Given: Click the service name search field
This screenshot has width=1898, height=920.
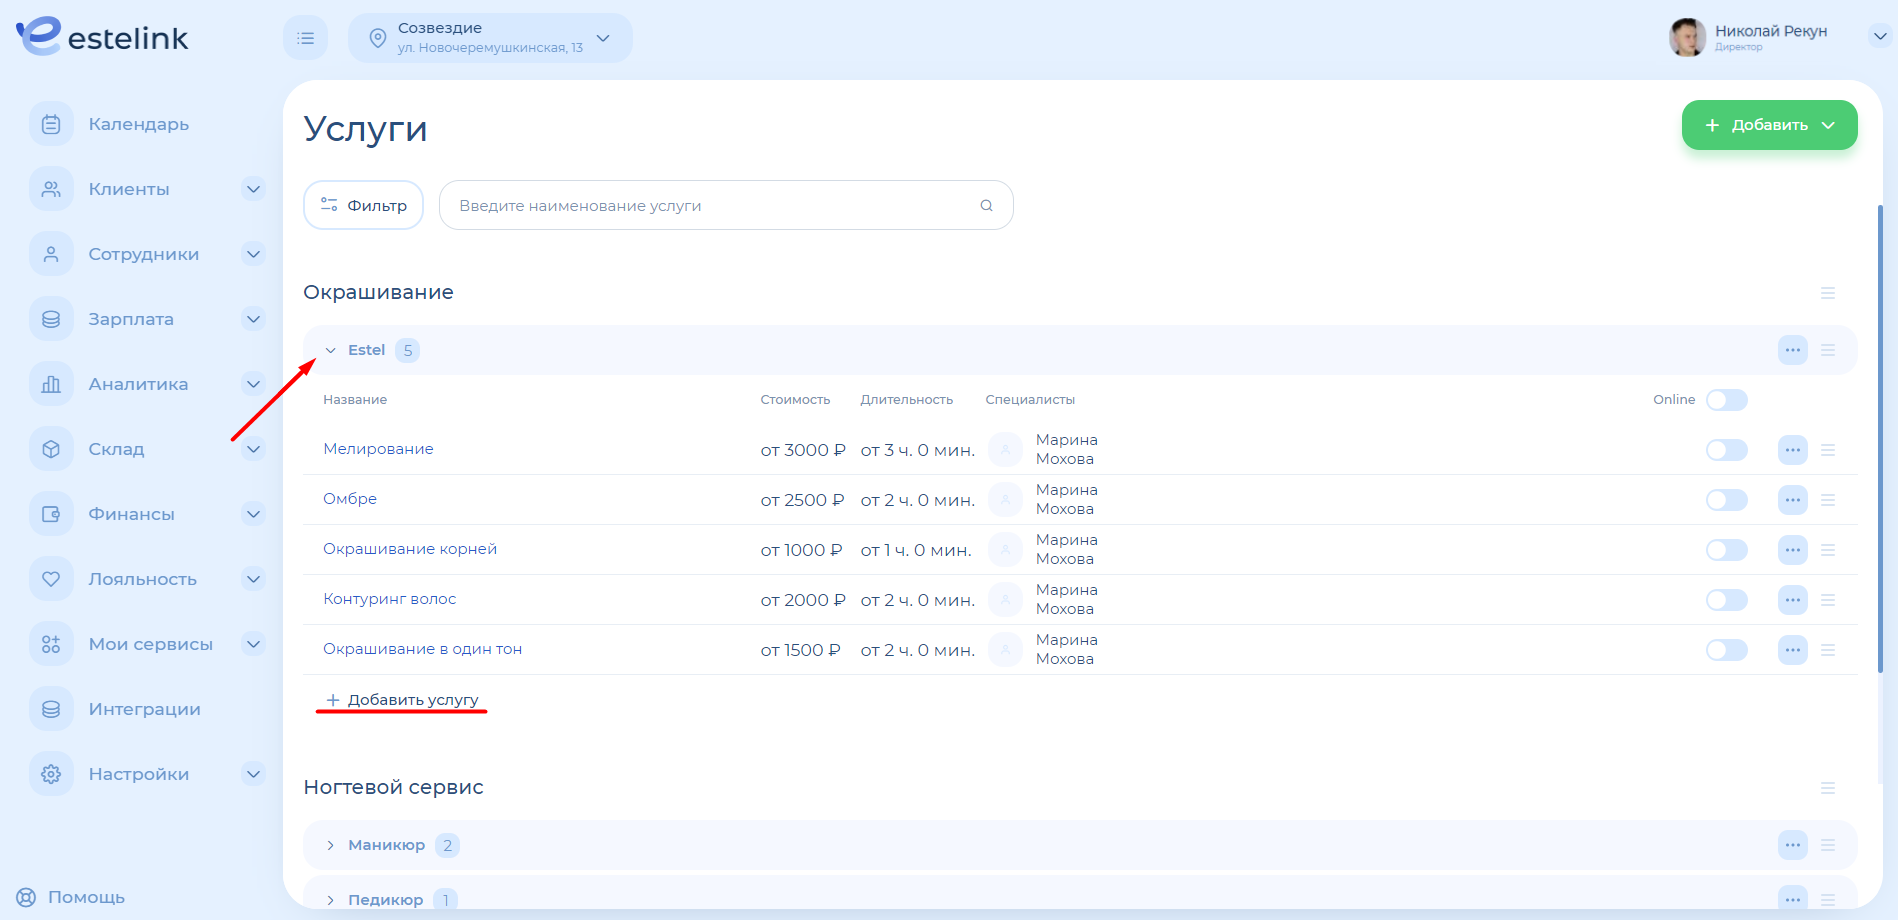Looking at the screenshot, I should [710, 206].
